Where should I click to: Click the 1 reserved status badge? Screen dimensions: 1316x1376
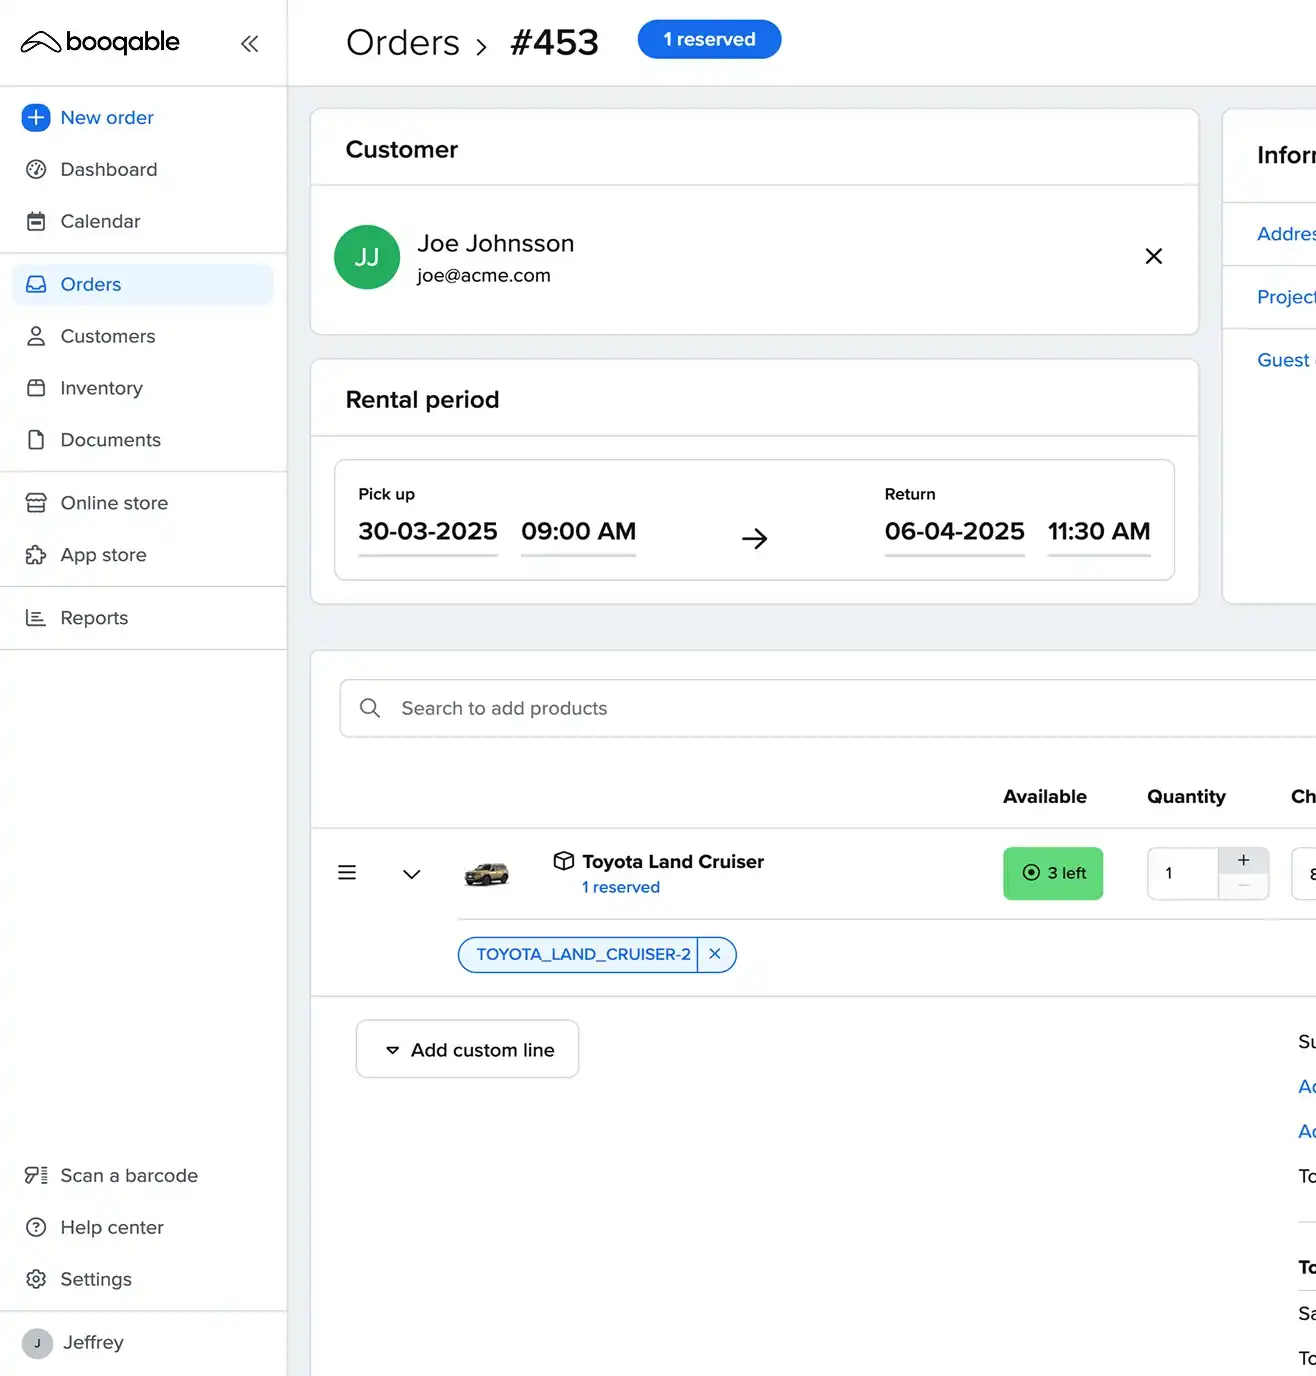click(x=709, y=40)
